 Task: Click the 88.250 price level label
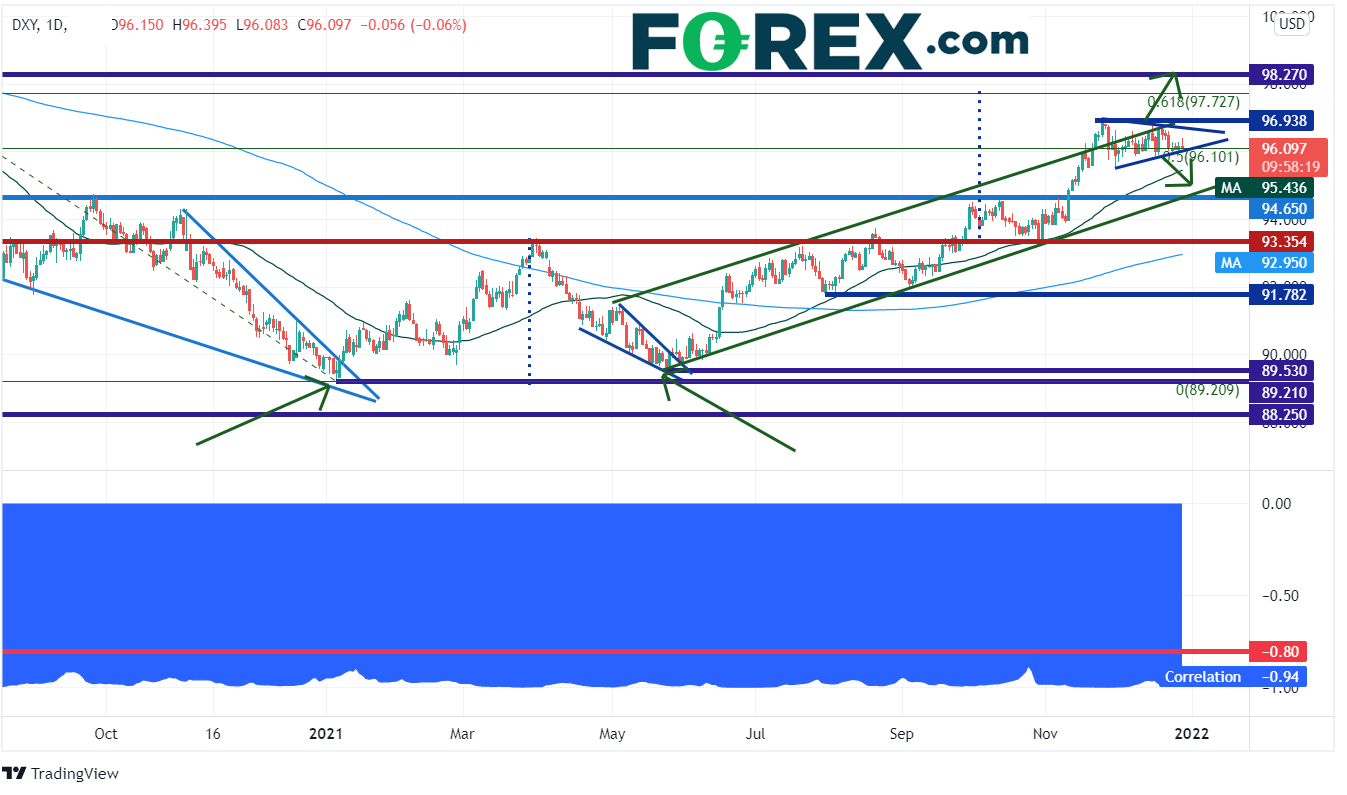(x=1282, y=415)
